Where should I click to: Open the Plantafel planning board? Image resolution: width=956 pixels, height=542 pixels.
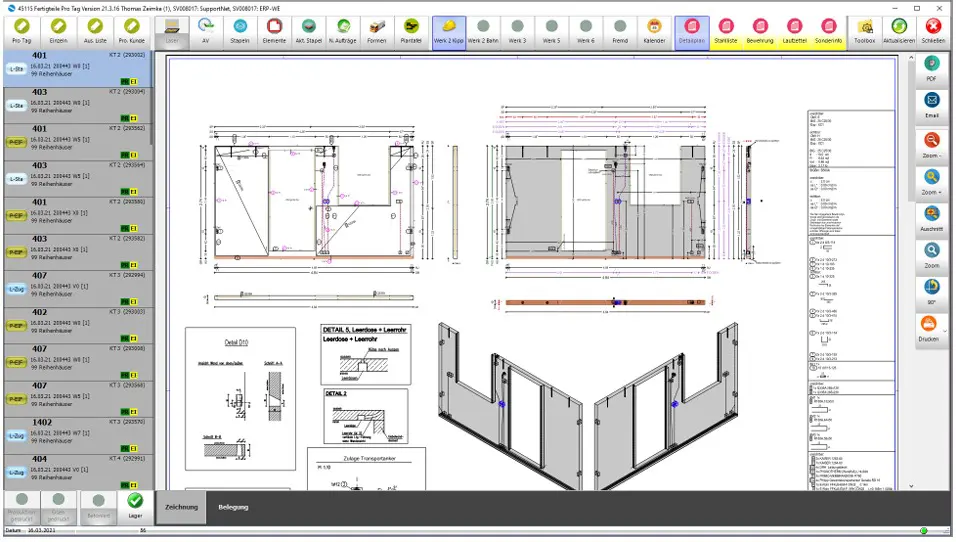(x=411, y=31)
